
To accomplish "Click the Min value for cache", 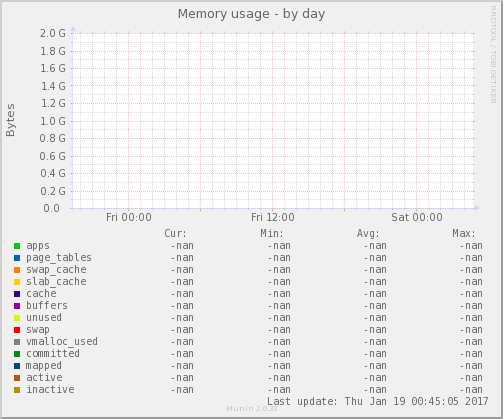I will [279, 294].
